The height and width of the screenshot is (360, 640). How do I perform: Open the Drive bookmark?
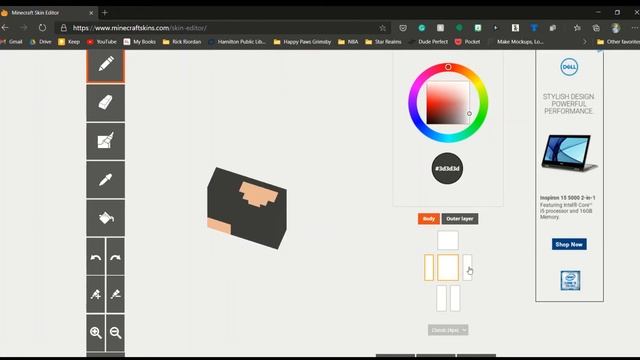40,42
